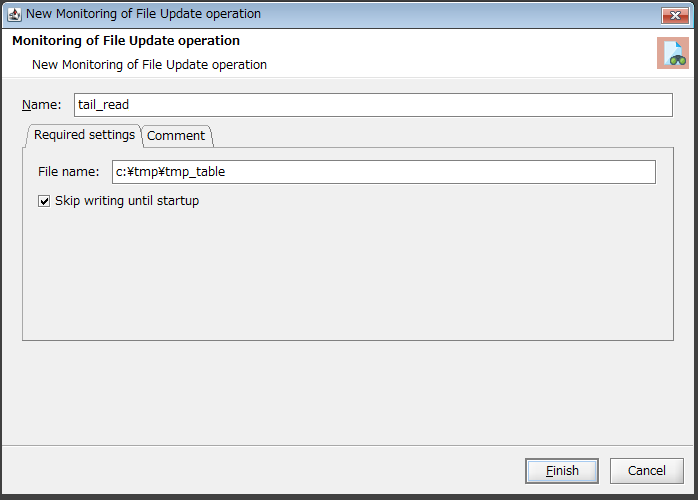Click blank area left of Finish button

click(300, 471)
